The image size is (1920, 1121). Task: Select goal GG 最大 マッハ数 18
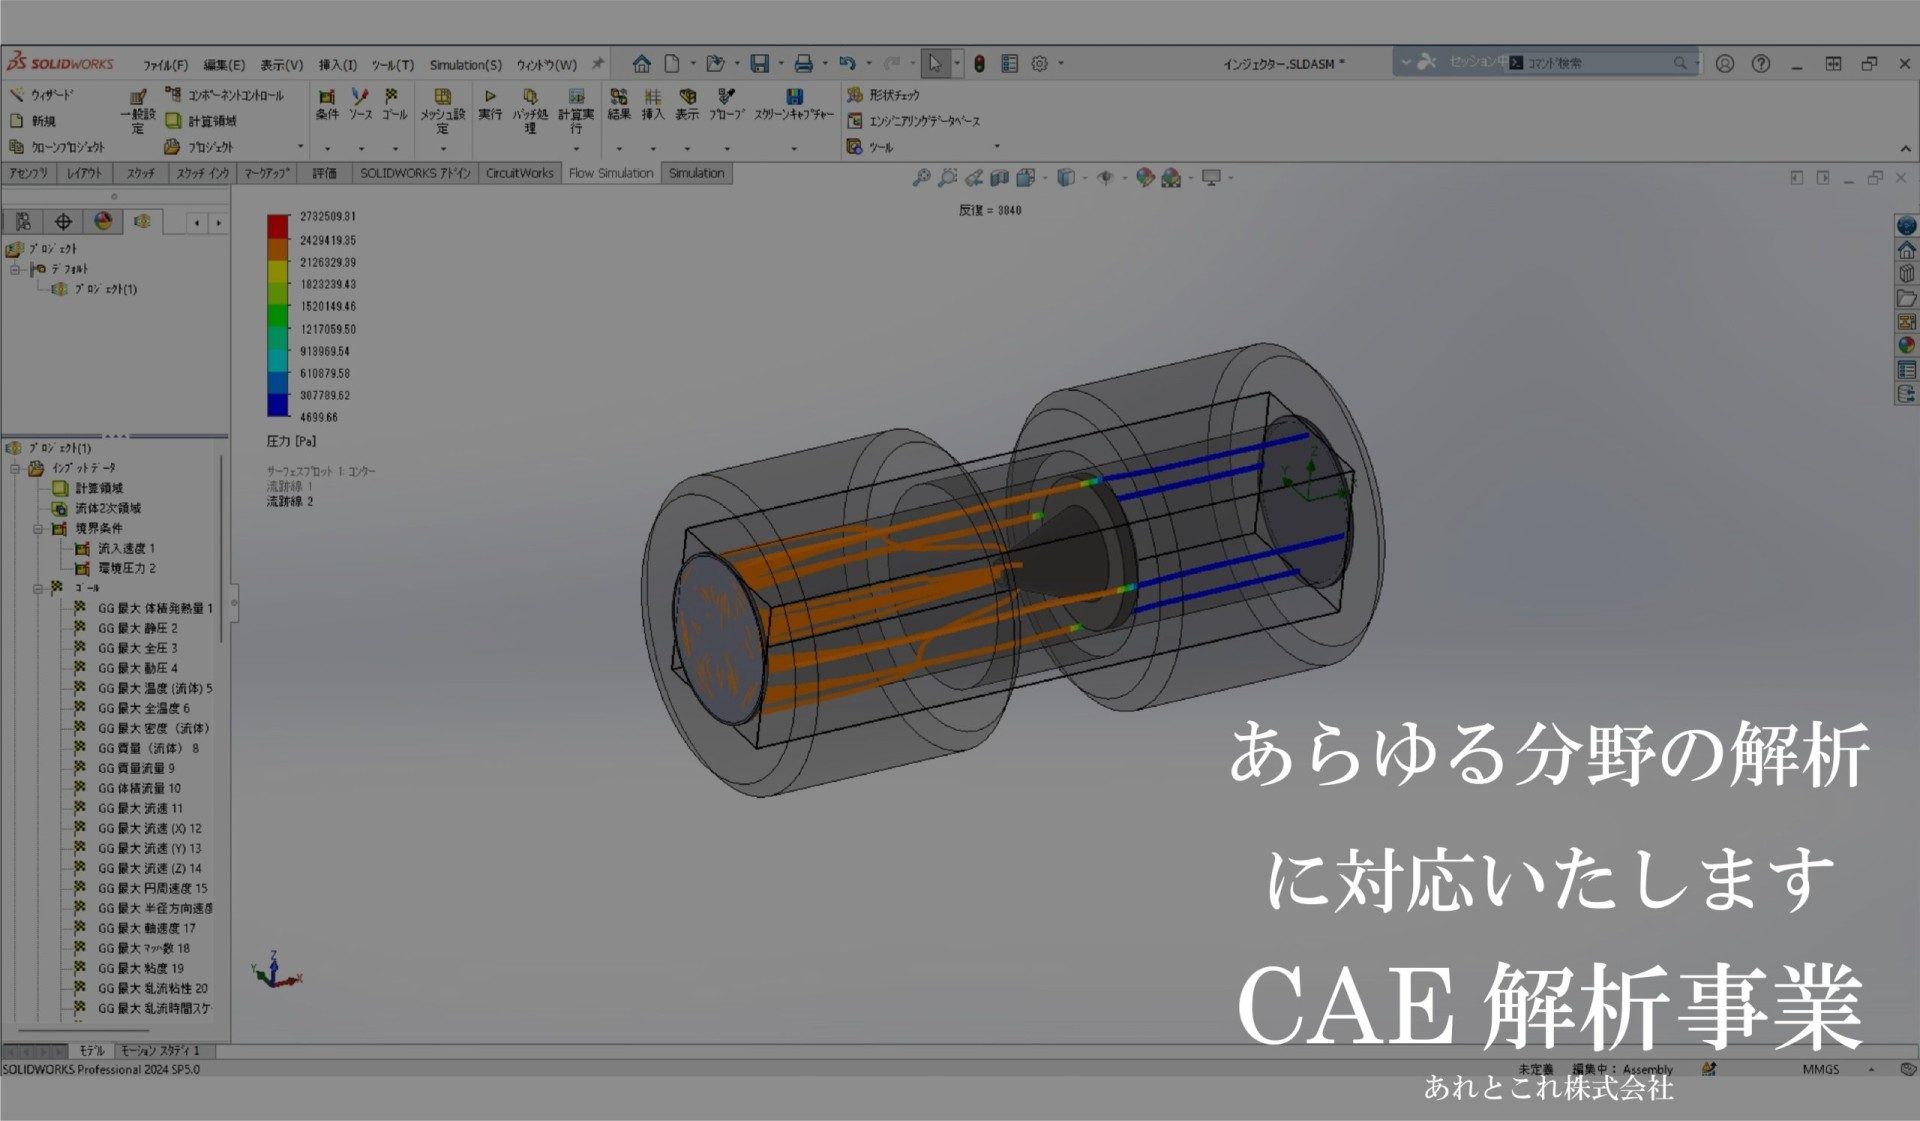[x=132, y=948]
